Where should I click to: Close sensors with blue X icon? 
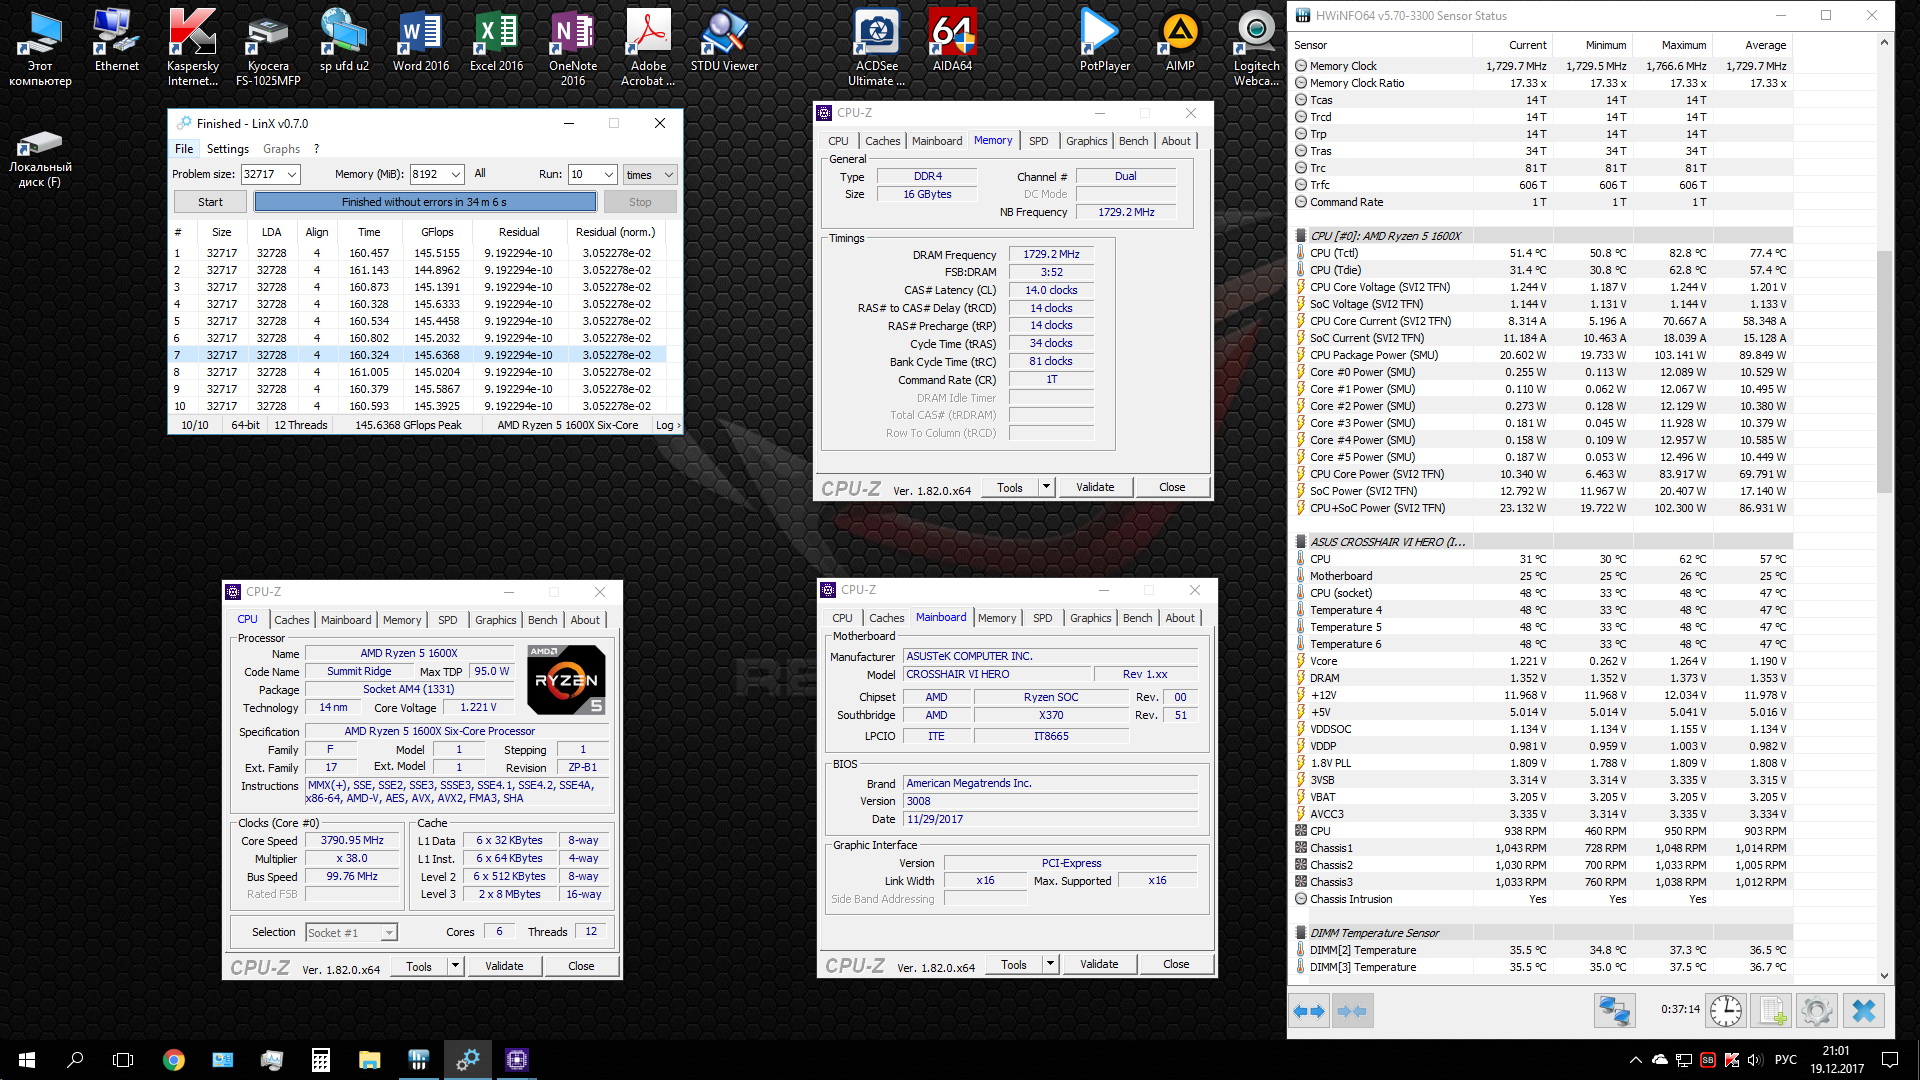[1863, 1011]
